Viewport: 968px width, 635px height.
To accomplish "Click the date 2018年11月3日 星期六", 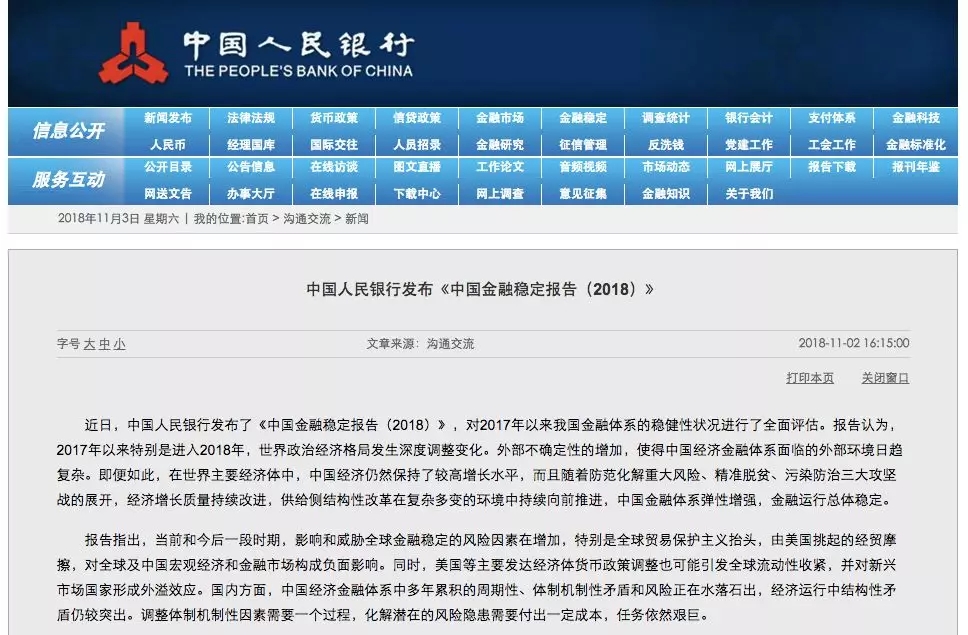I will click(119, 218).
